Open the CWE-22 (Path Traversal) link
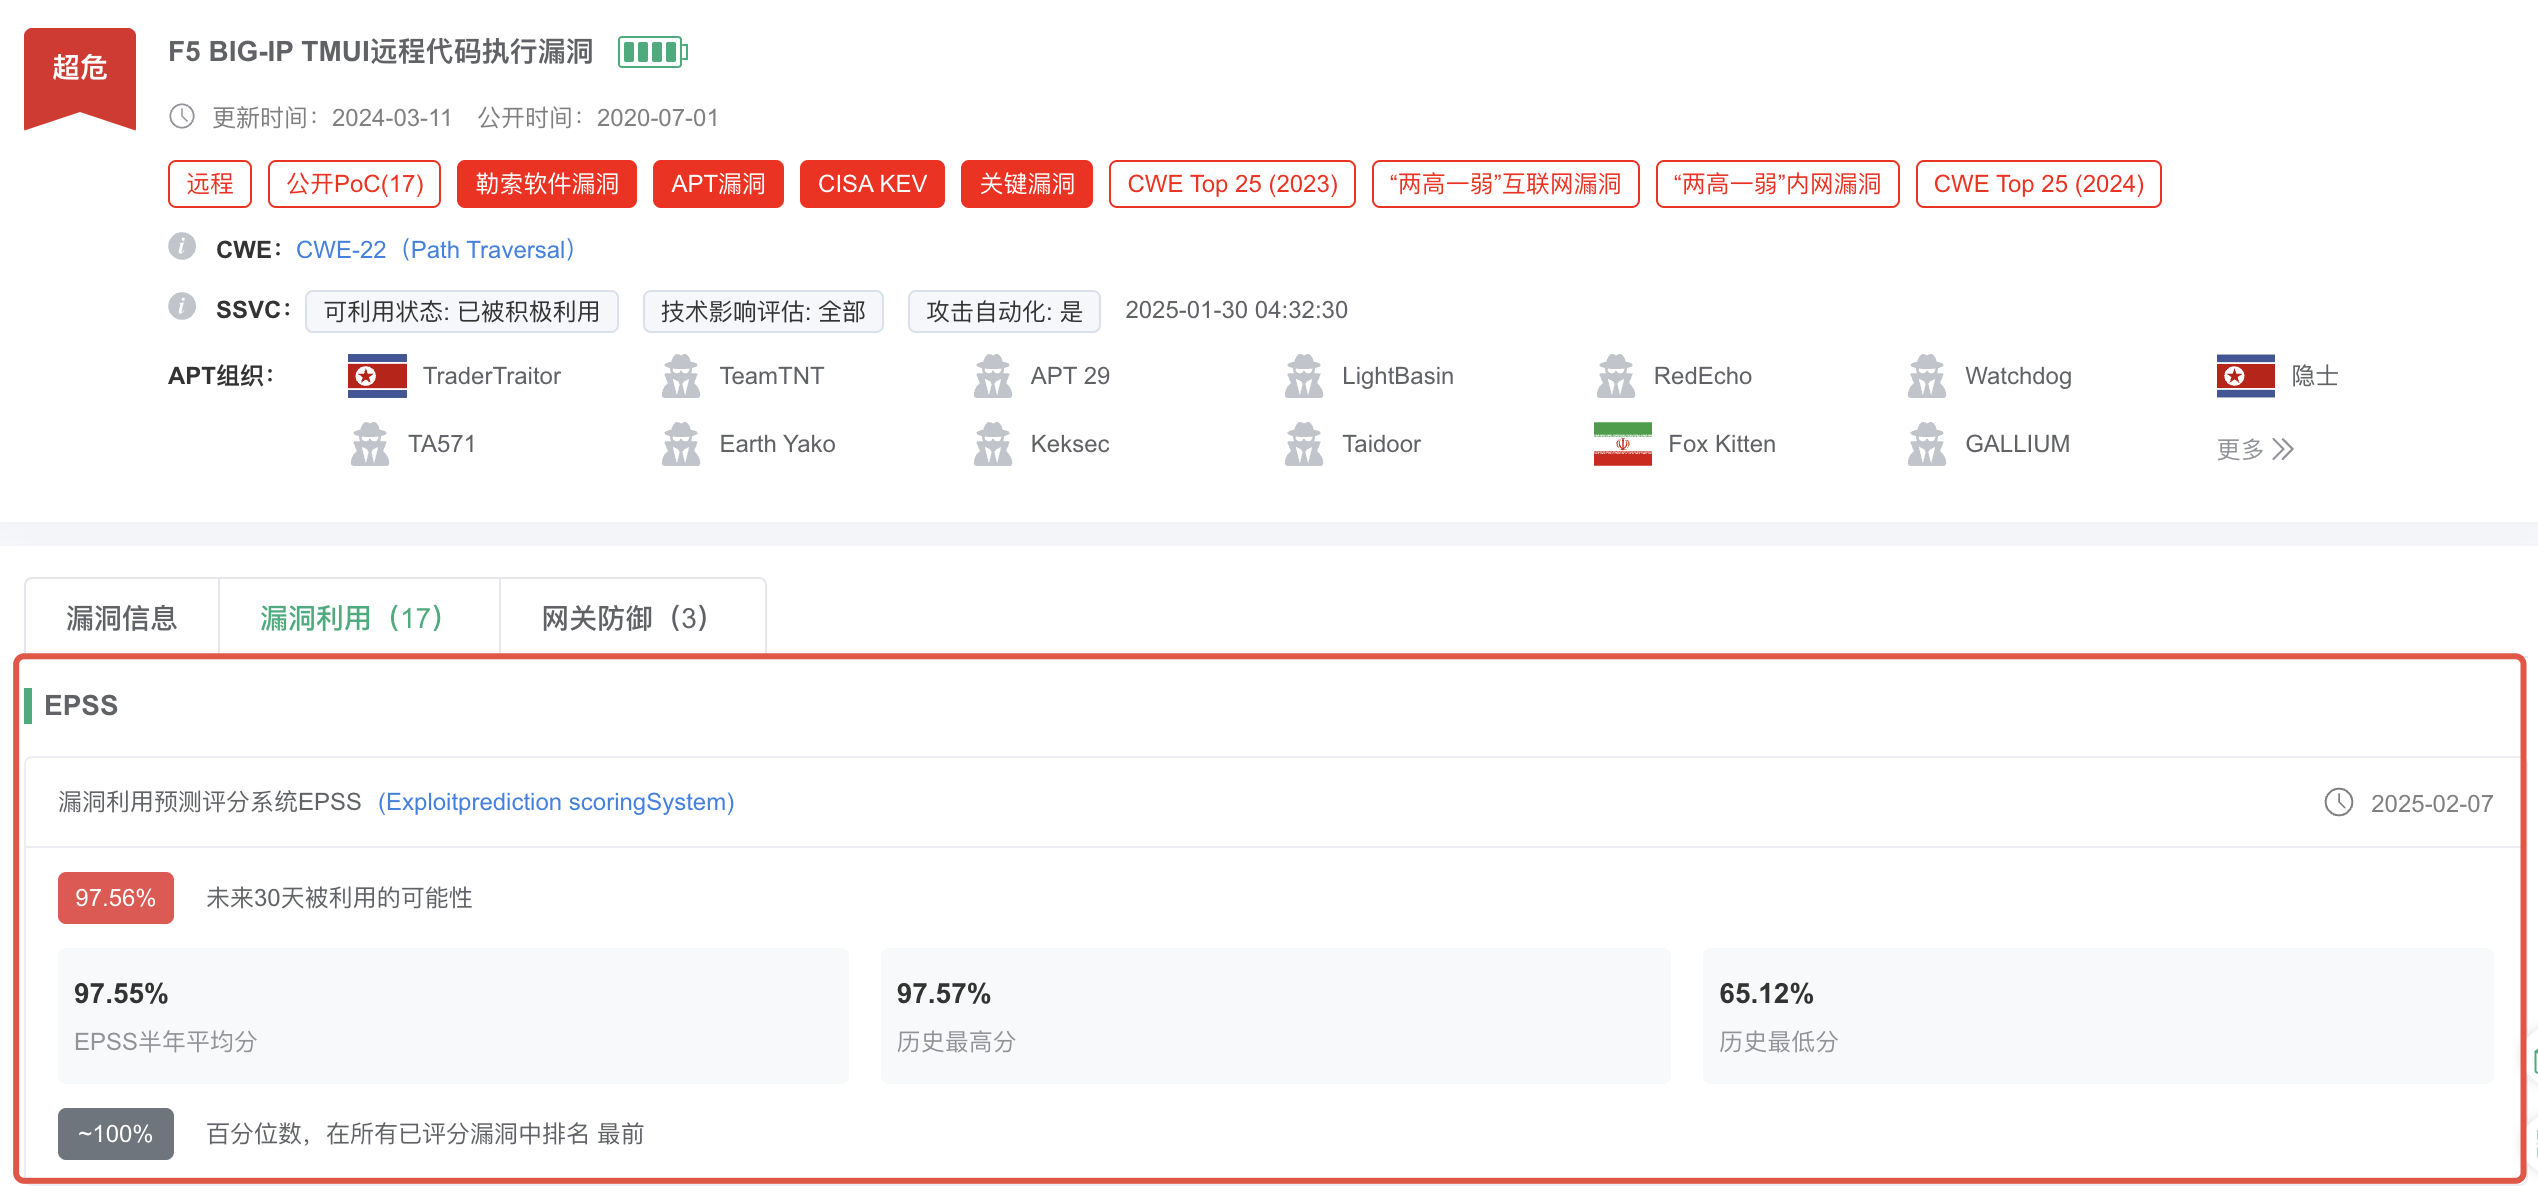This screenshot has width=2538, height=1194. 435,249
